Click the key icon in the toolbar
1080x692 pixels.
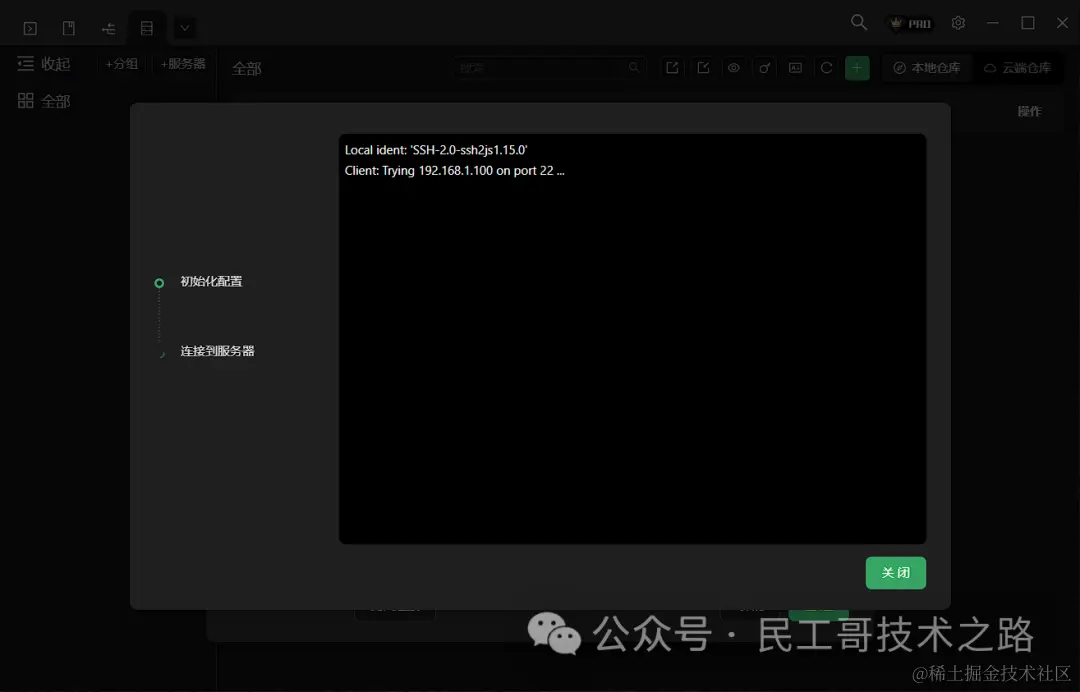point(764,67)
